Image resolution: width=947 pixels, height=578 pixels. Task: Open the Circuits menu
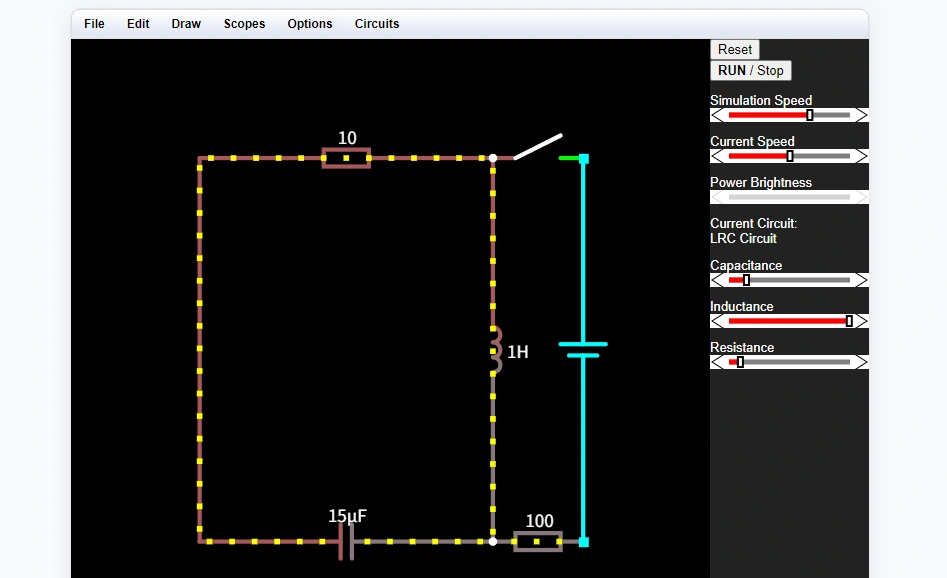[376, 23]
